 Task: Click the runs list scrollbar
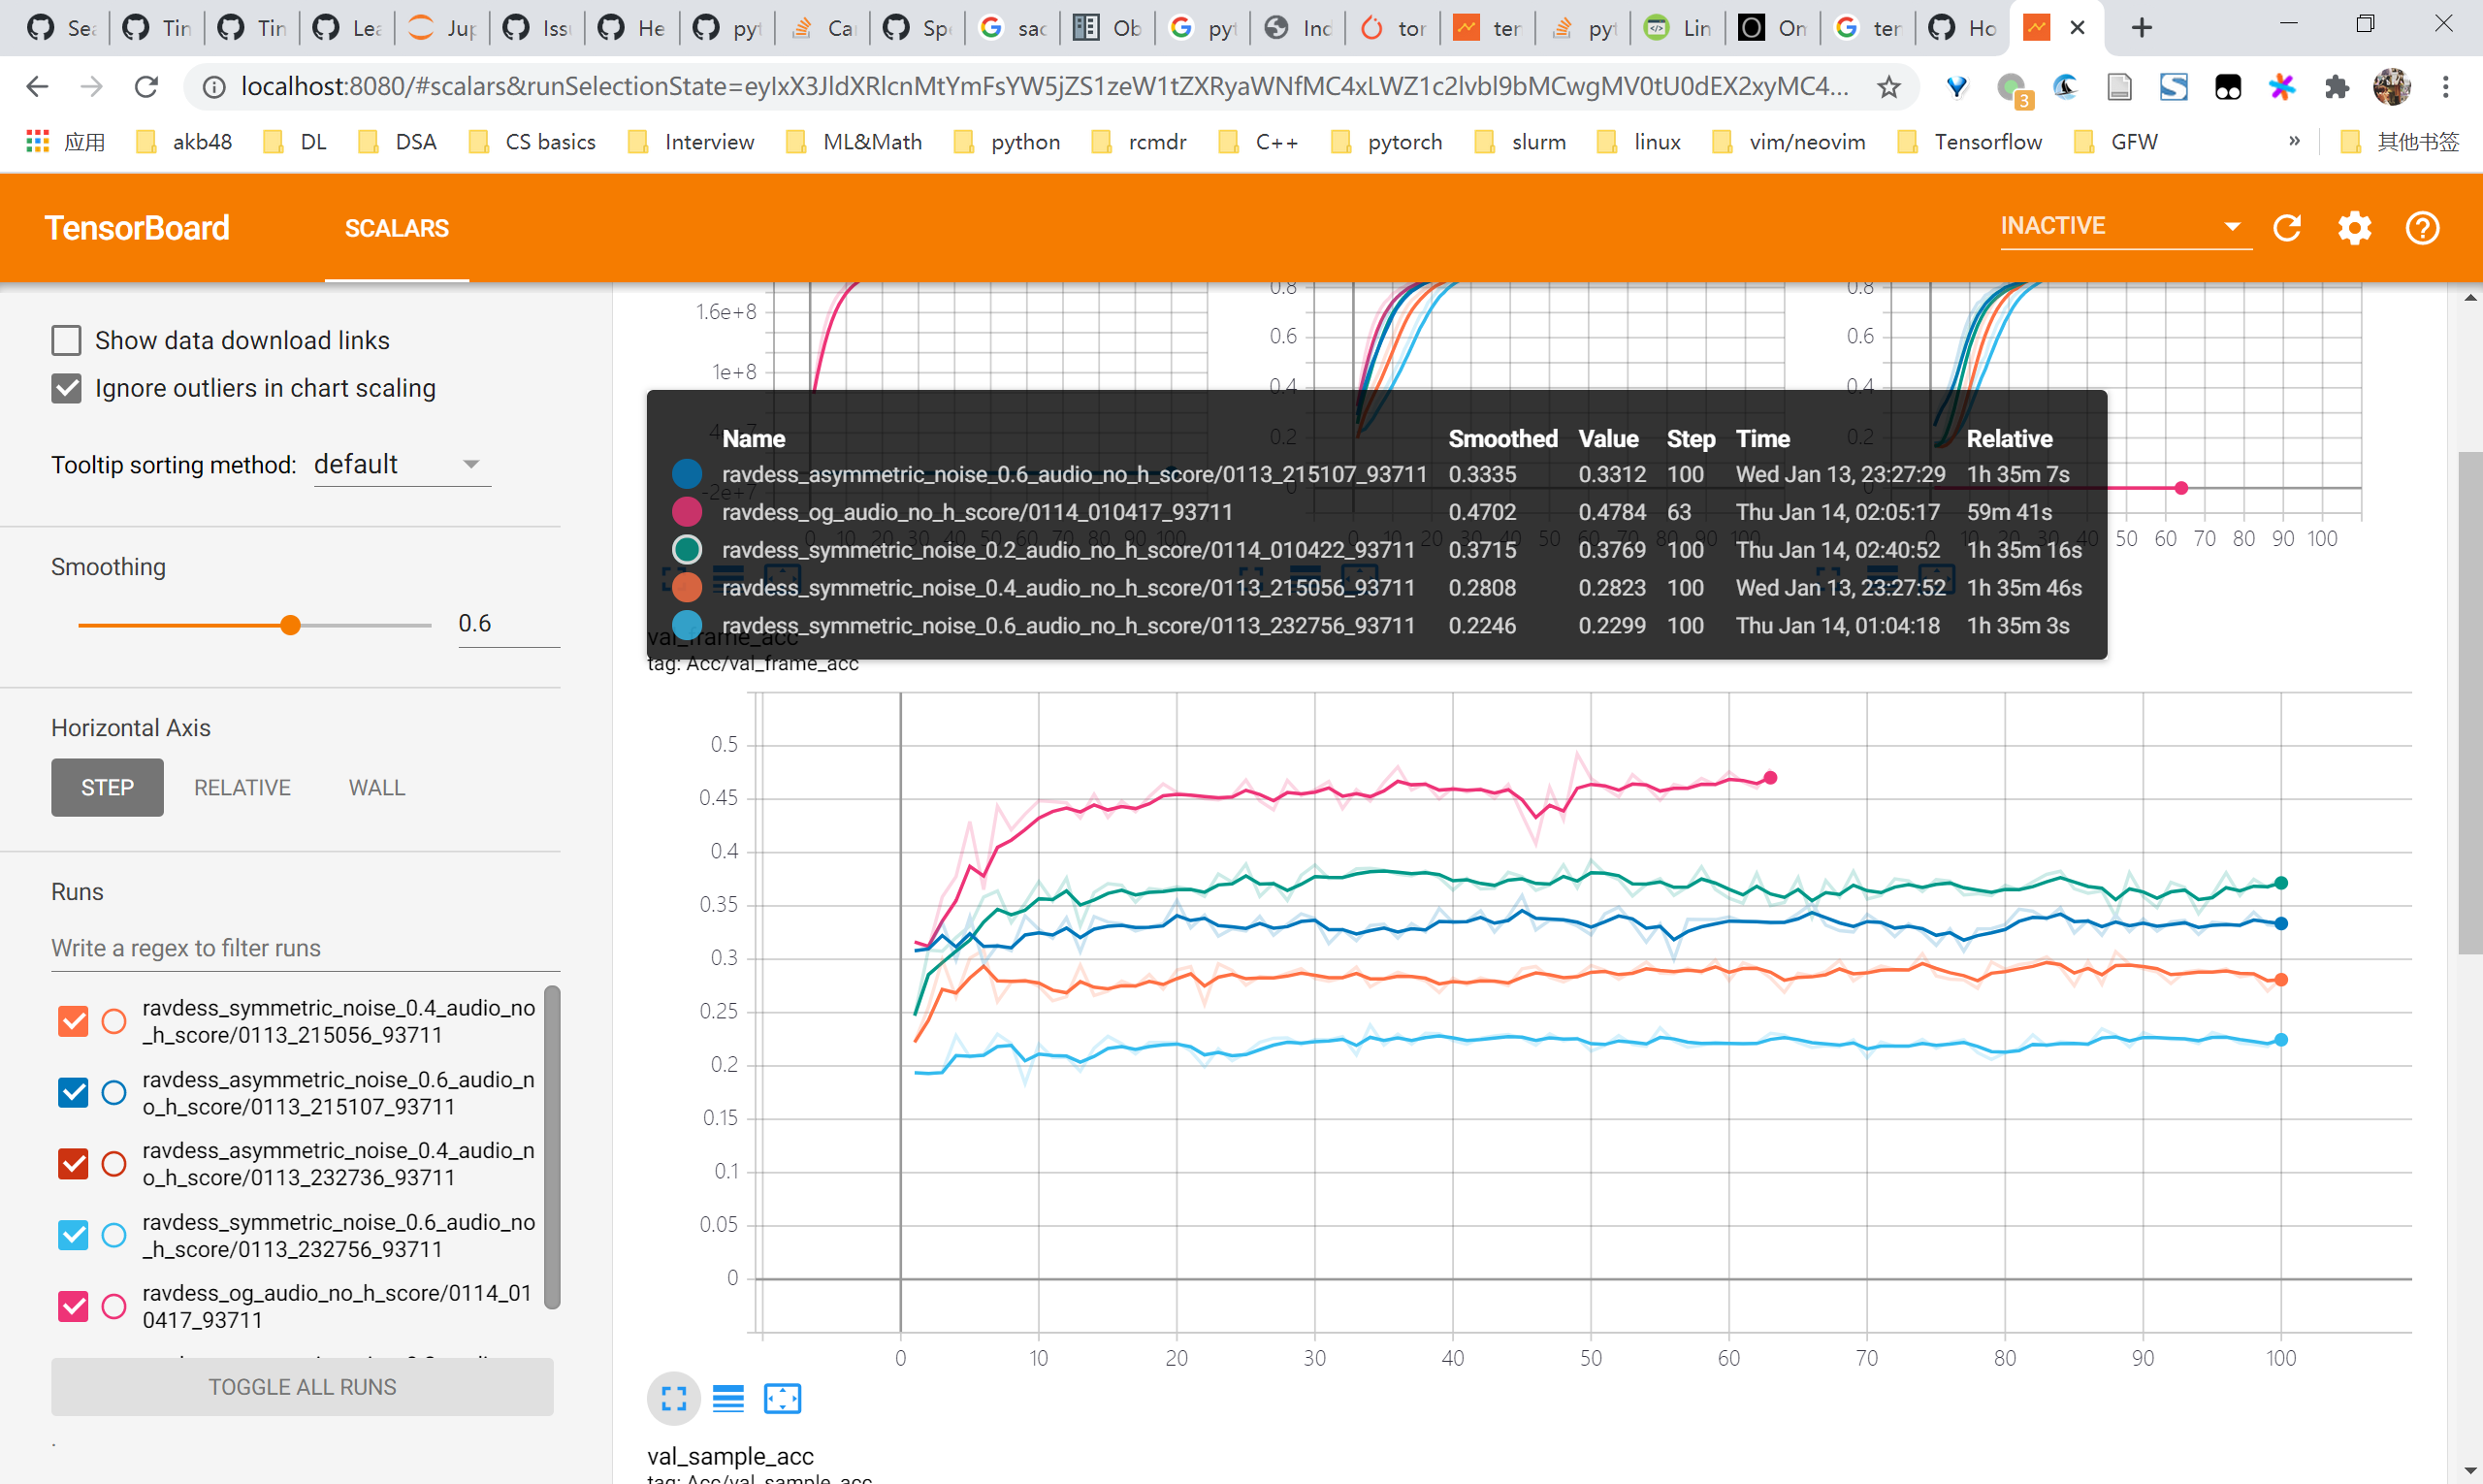(552, 1147)
